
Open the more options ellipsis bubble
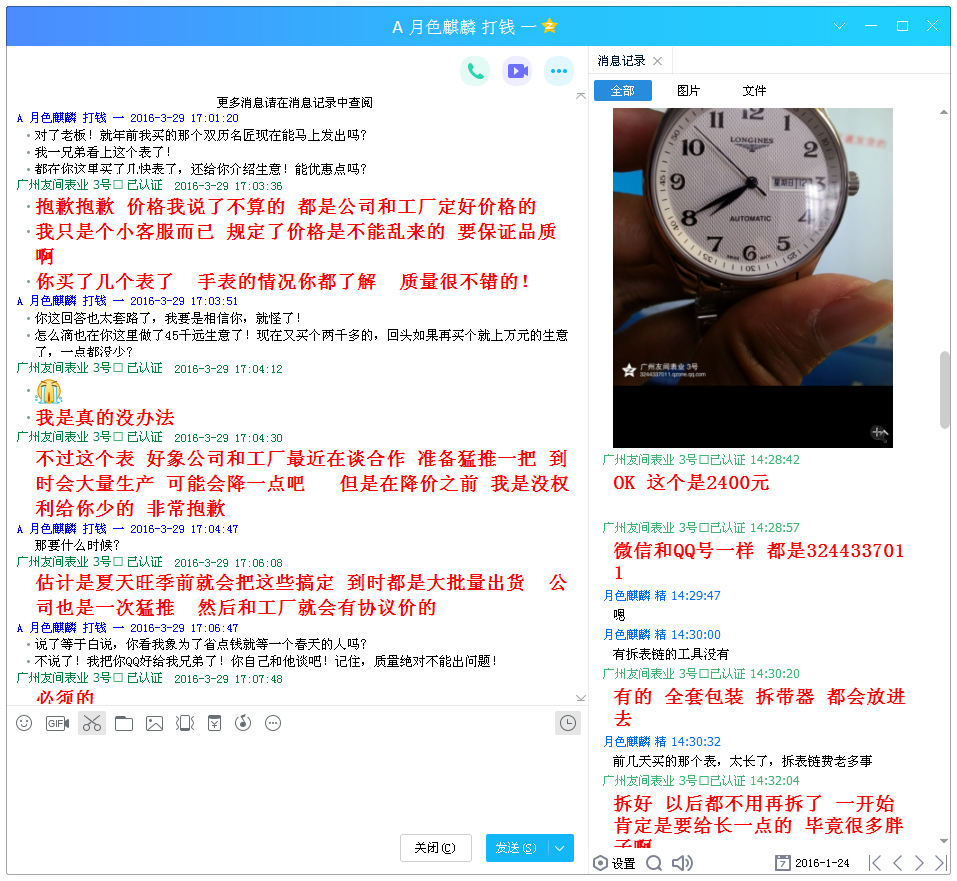[x=558, y=71]
